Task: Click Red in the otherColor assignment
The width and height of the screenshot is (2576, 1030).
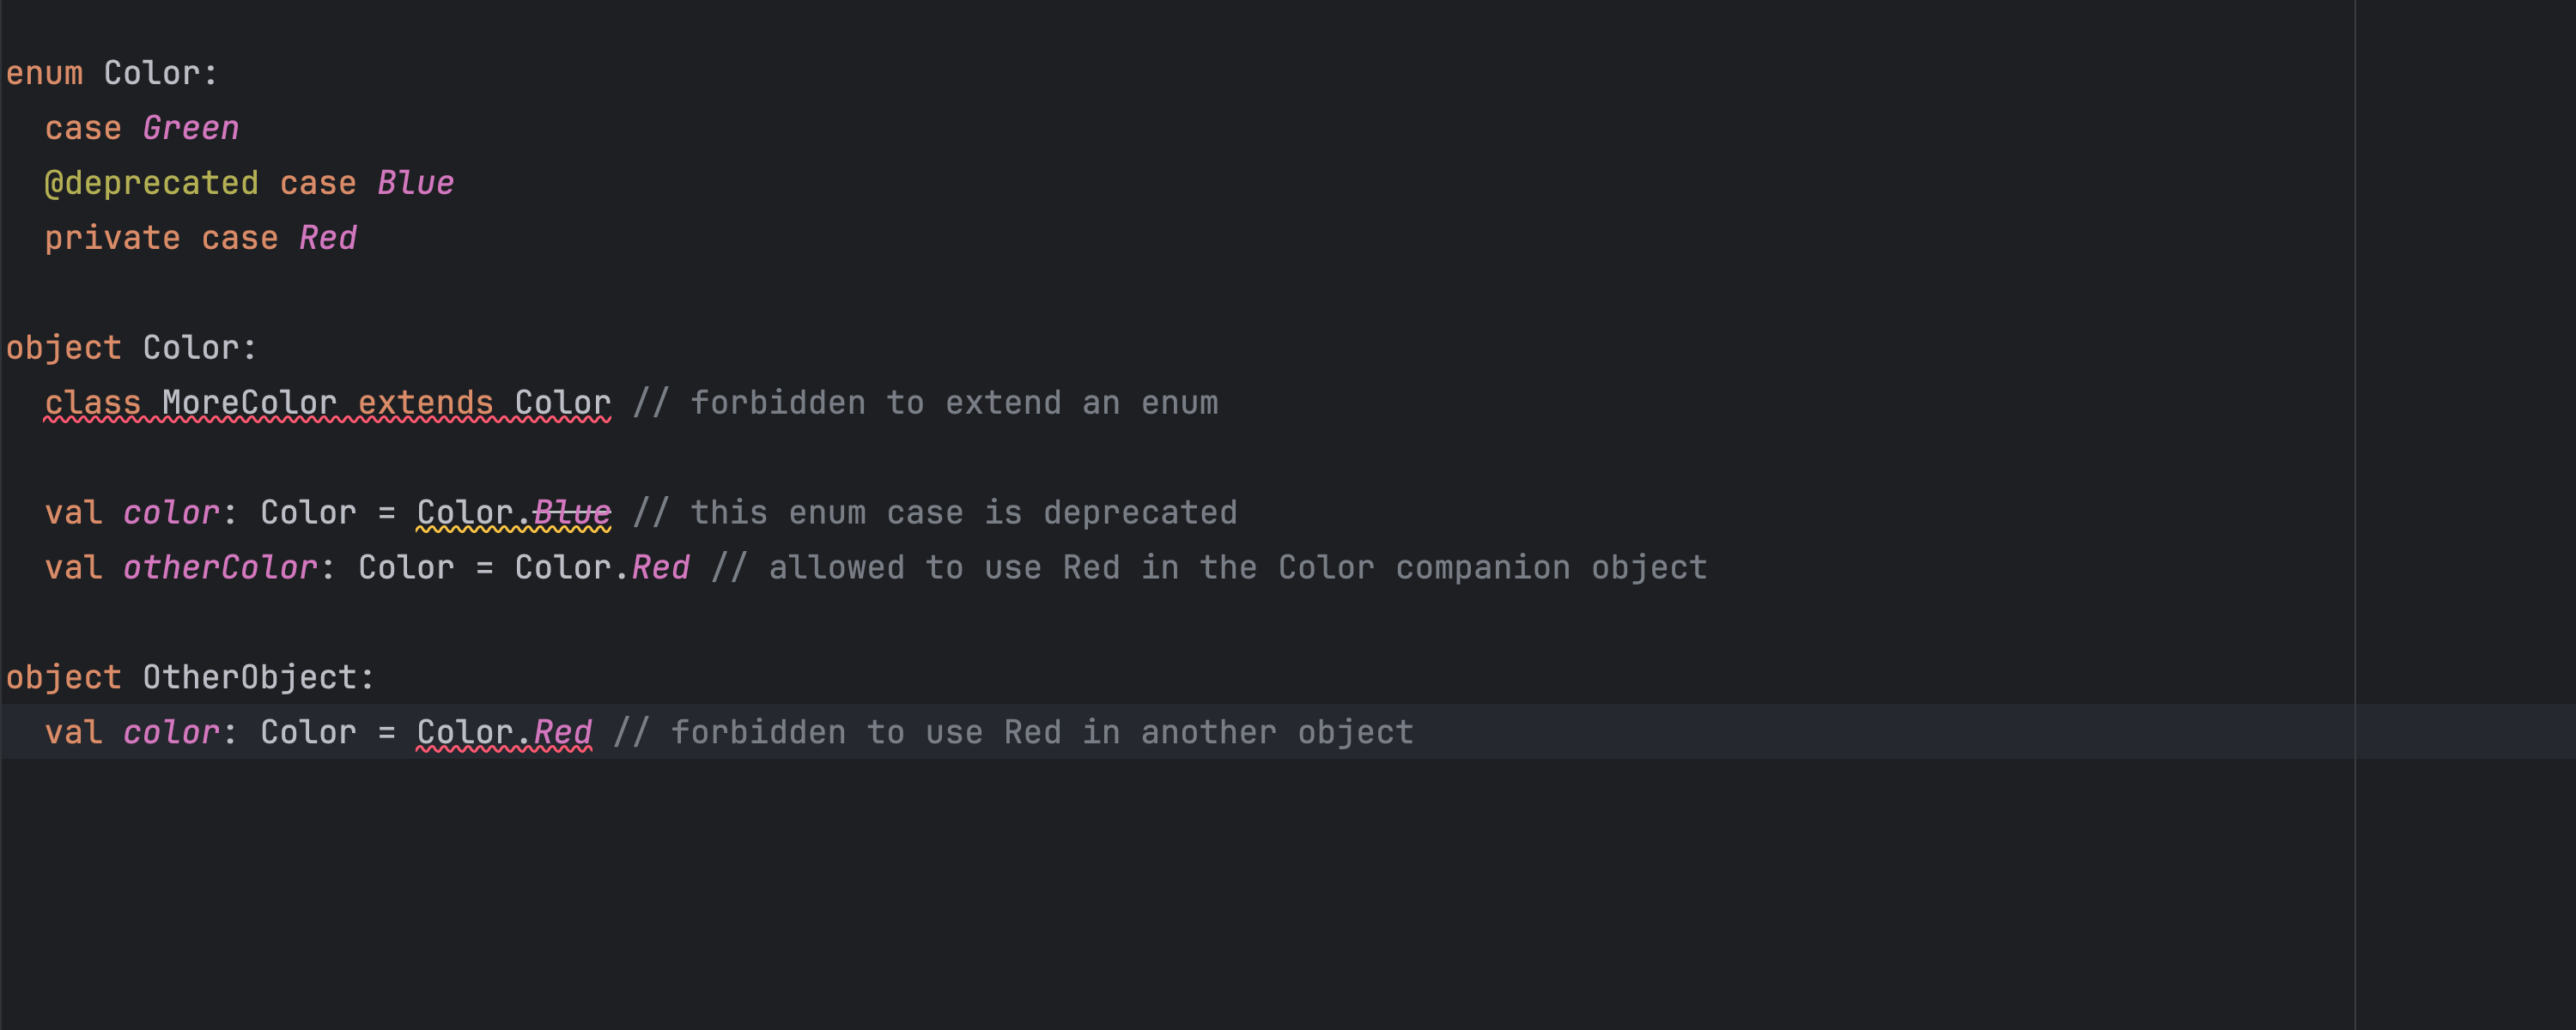Action: tap(660, 568)
